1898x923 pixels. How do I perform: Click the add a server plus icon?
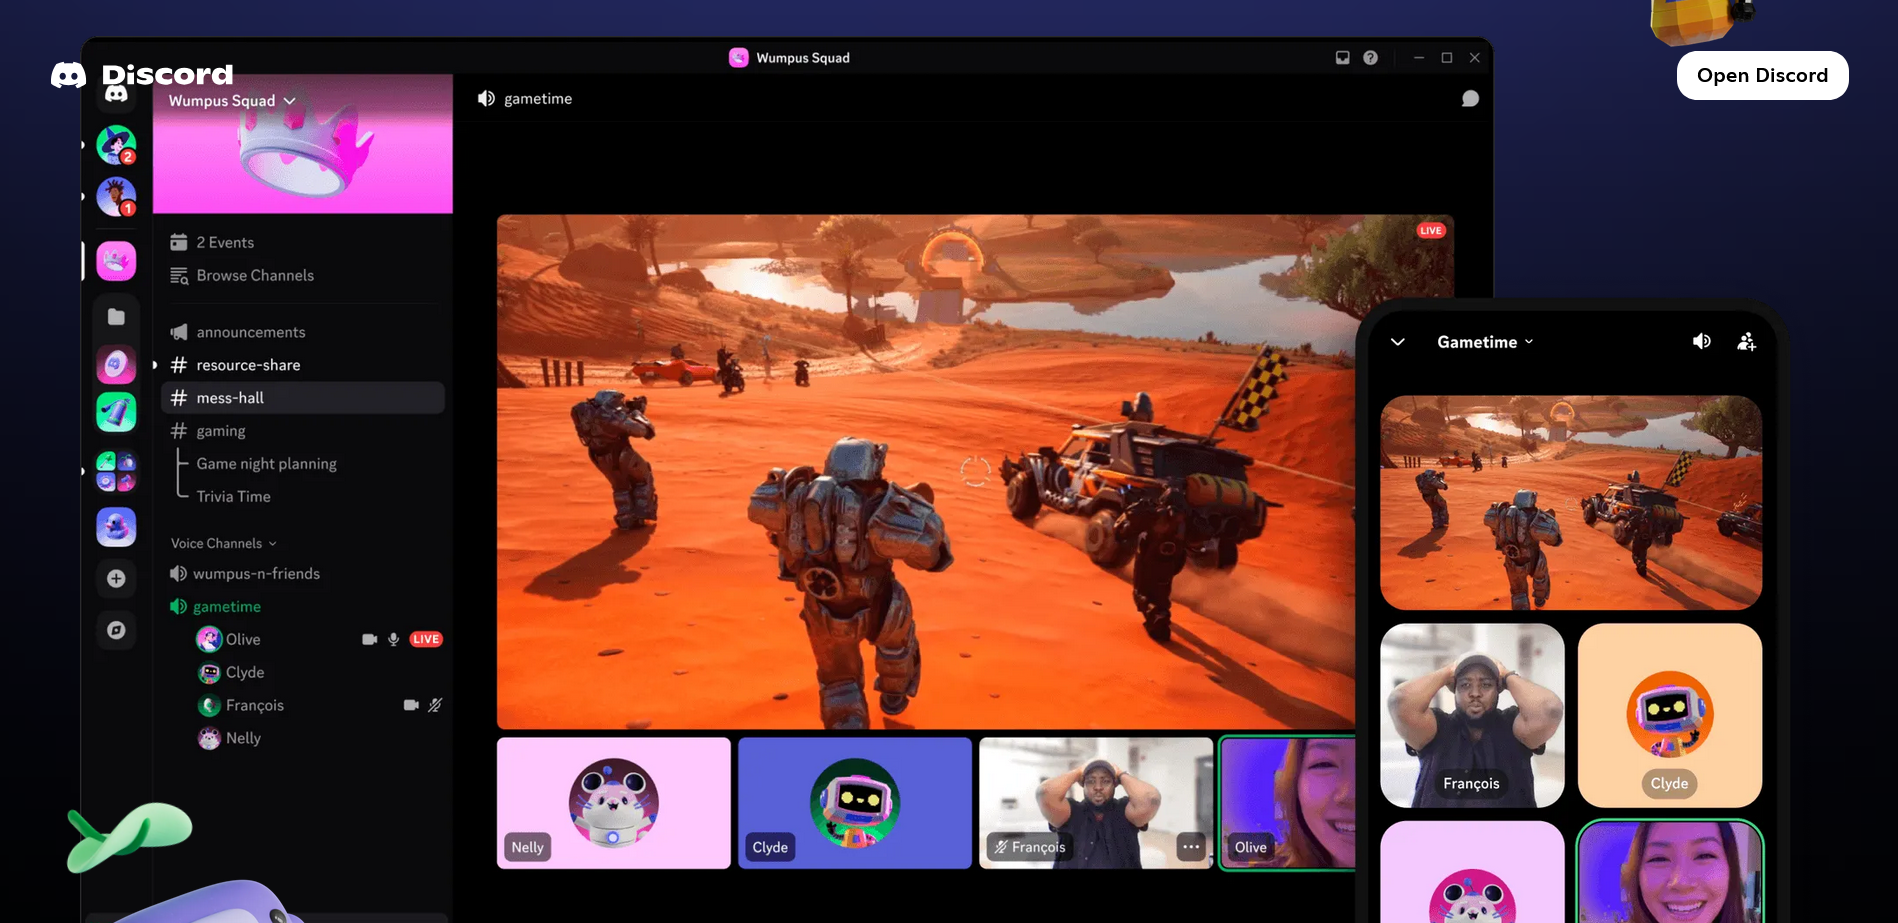pos(116,579)
